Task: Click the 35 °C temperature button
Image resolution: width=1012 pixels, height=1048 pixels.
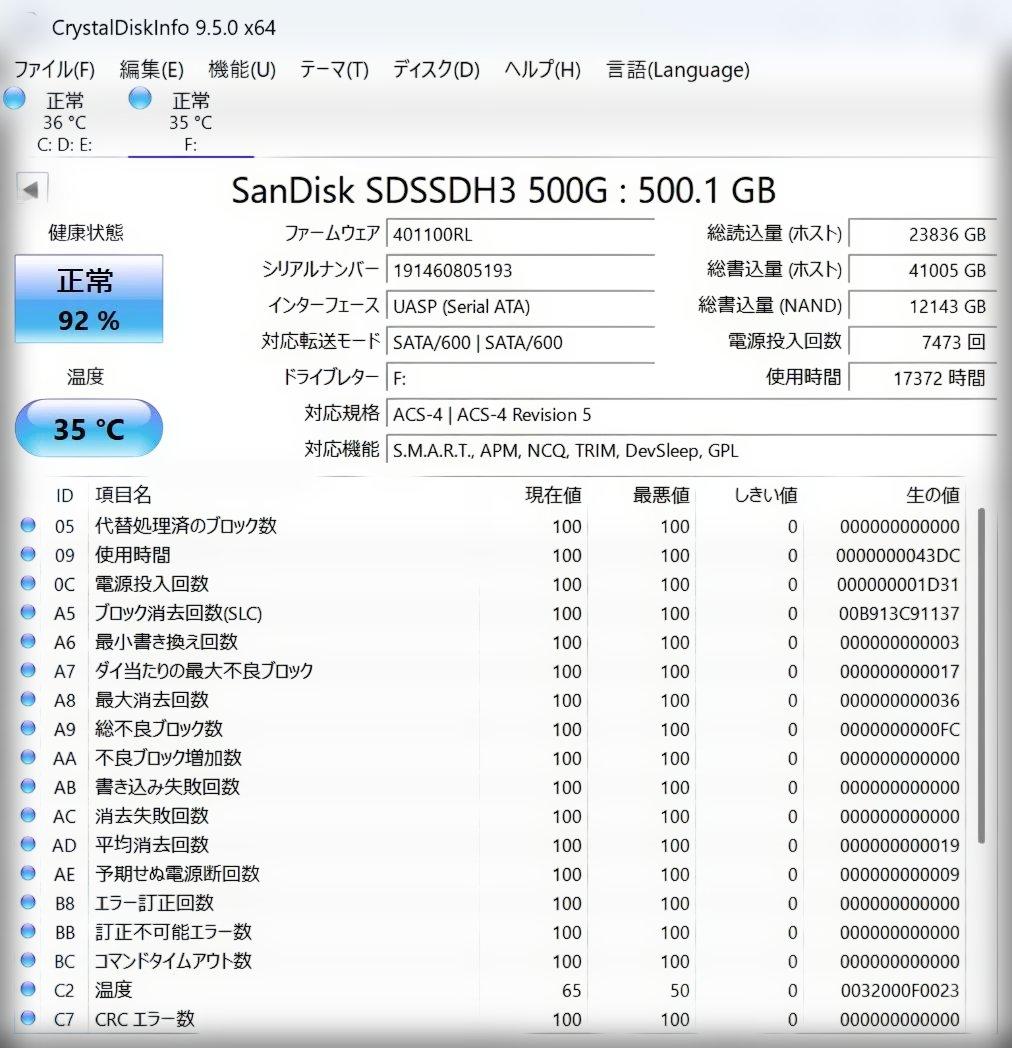Action: (89, 428)
